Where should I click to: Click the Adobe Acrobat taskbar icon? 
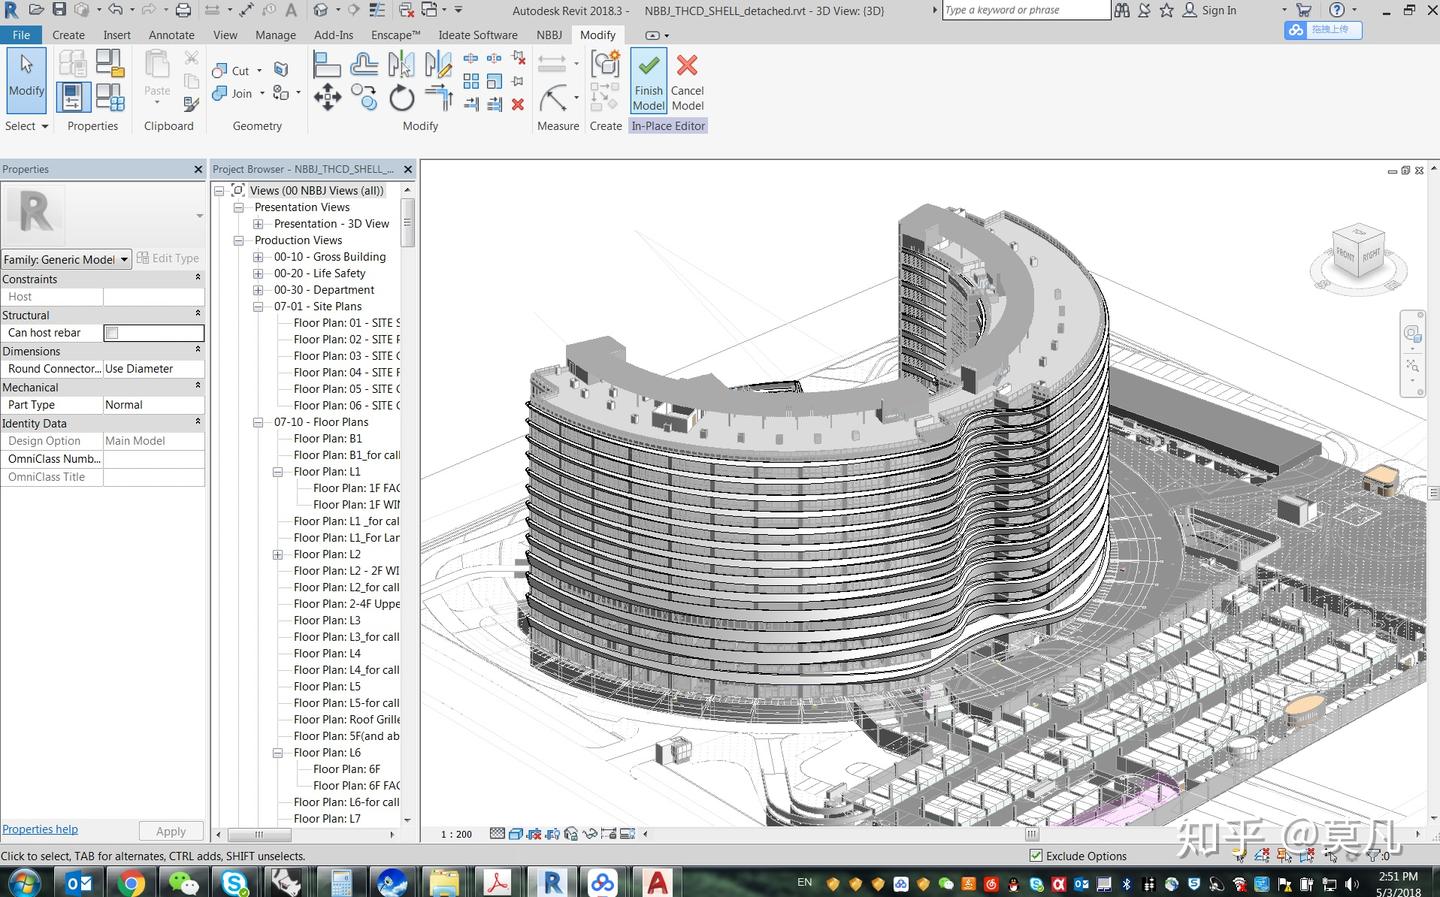tap(497, 883)
